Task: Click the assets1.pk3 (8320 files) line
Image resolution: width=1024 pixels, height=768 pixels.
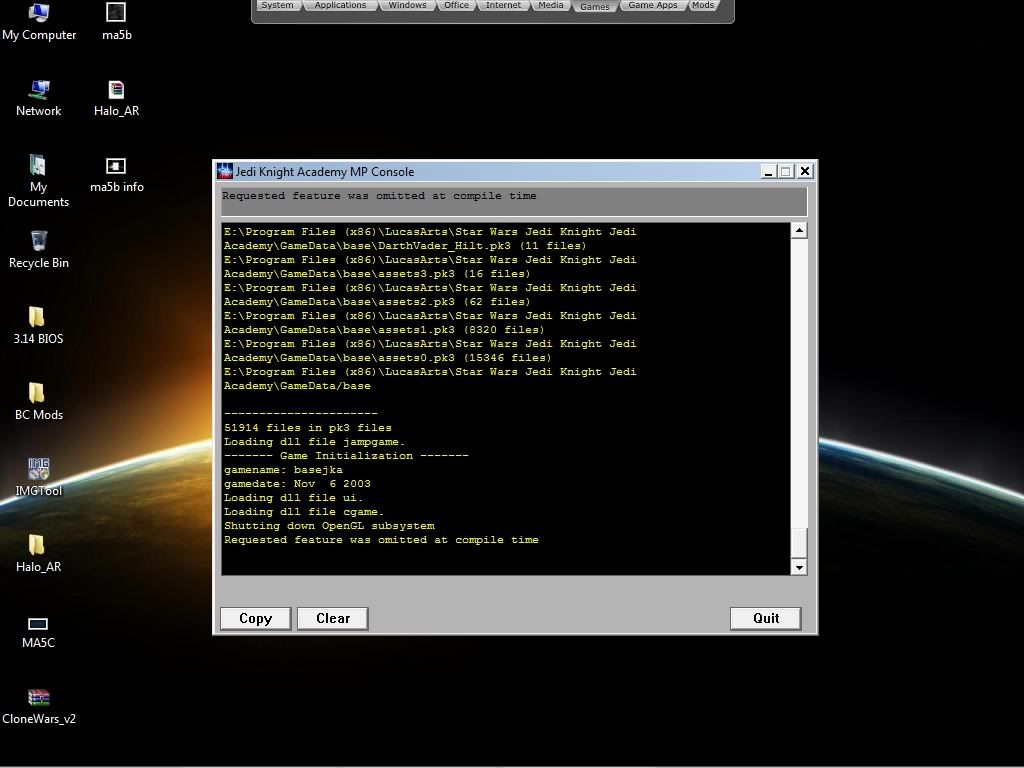Action: click(x=384, y=330)
